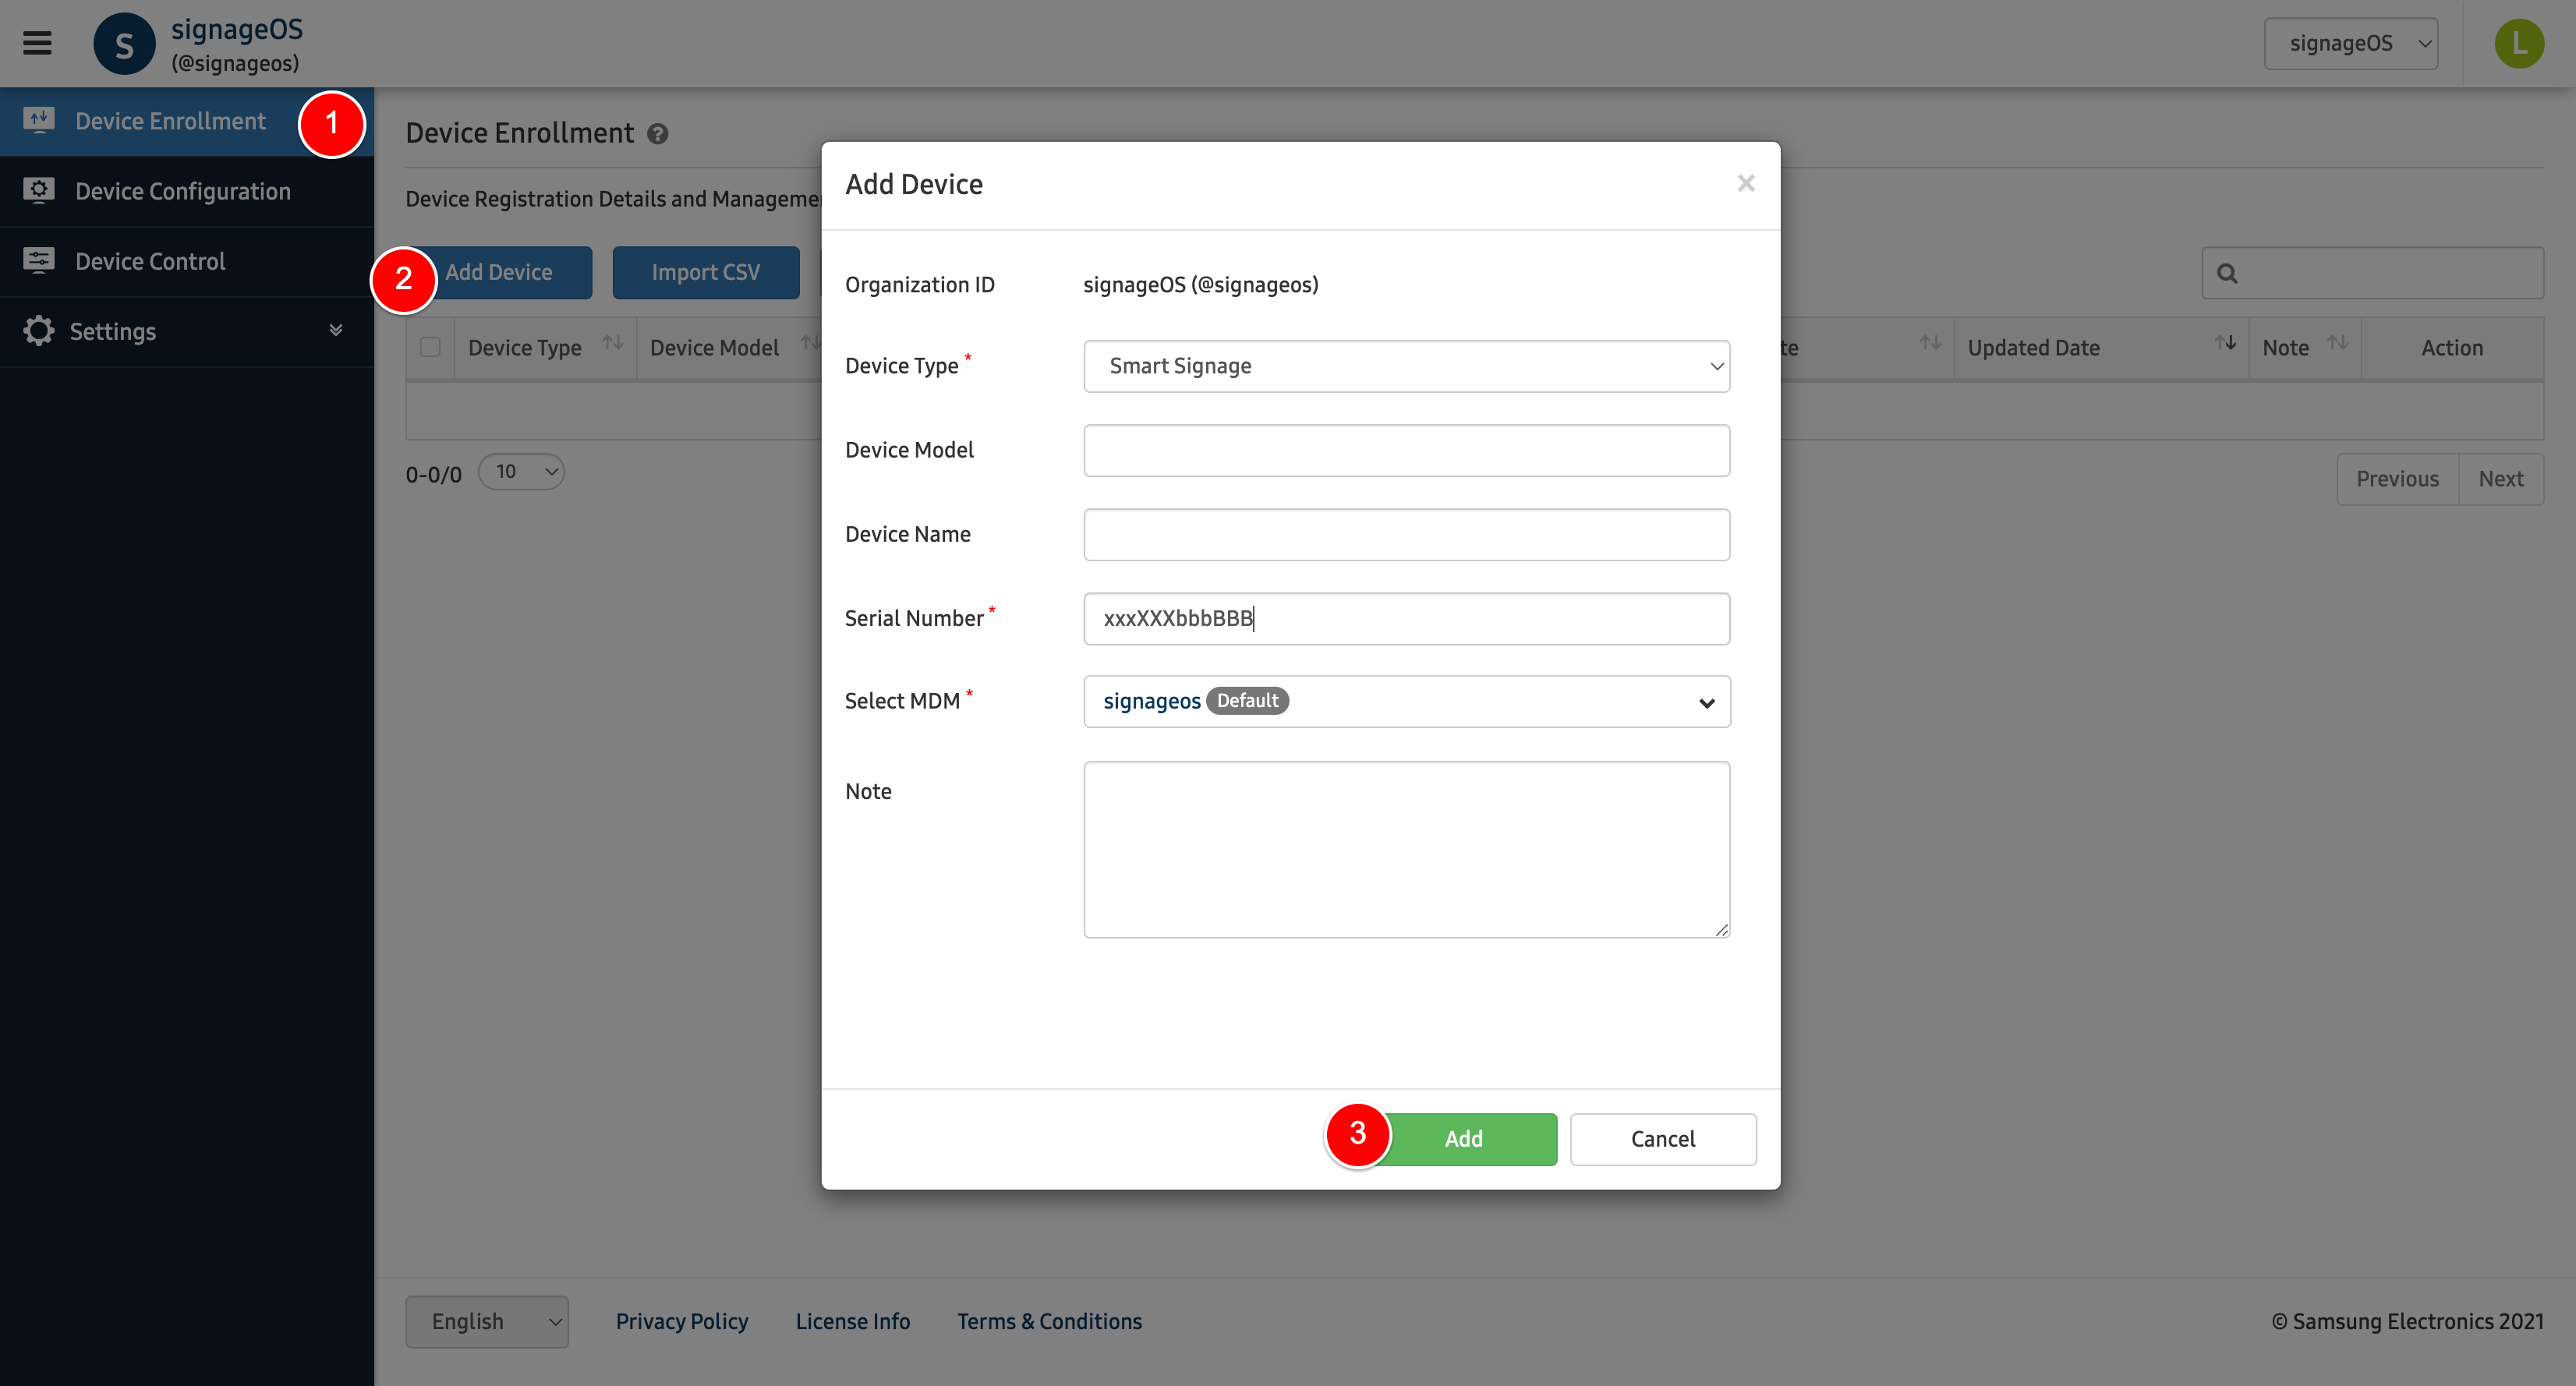
Task: Expand the Select MDM signageos dropdown
Action: point(1406,702)
